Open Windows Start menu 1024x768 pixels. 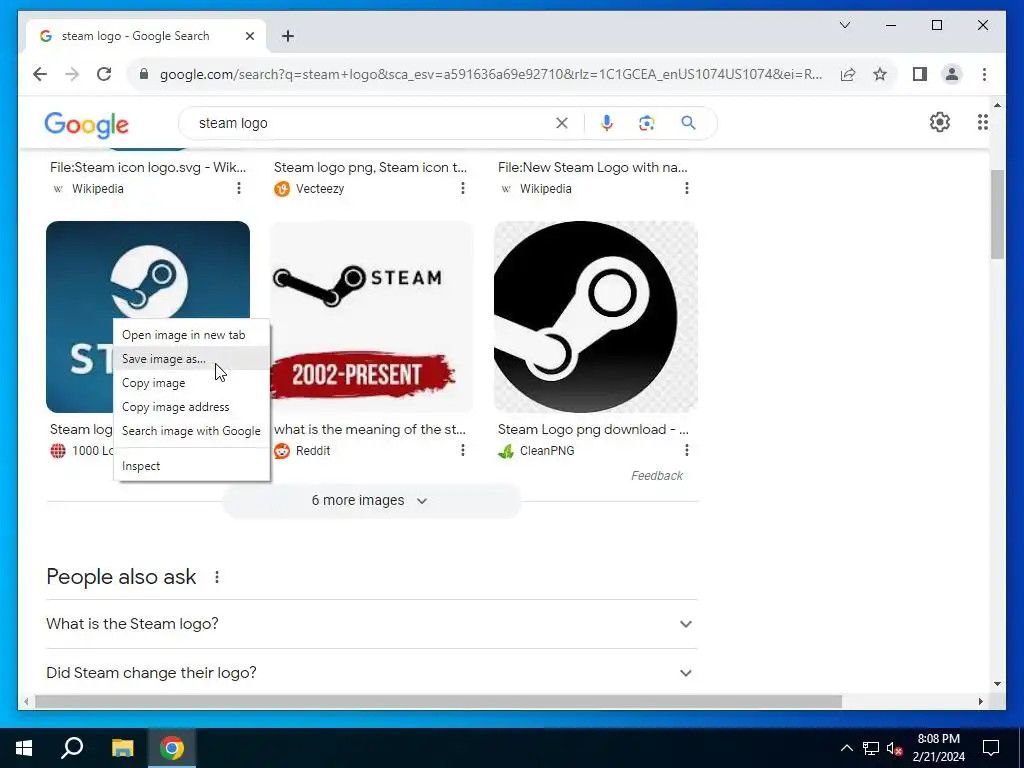(24, 748)
